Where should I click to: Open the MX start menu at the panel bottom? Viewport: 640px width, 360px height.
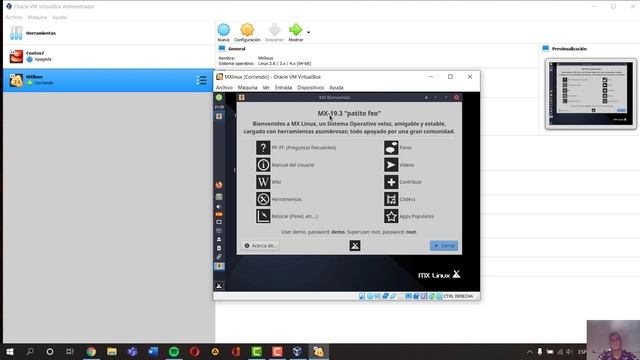click(x=219, y=285)
